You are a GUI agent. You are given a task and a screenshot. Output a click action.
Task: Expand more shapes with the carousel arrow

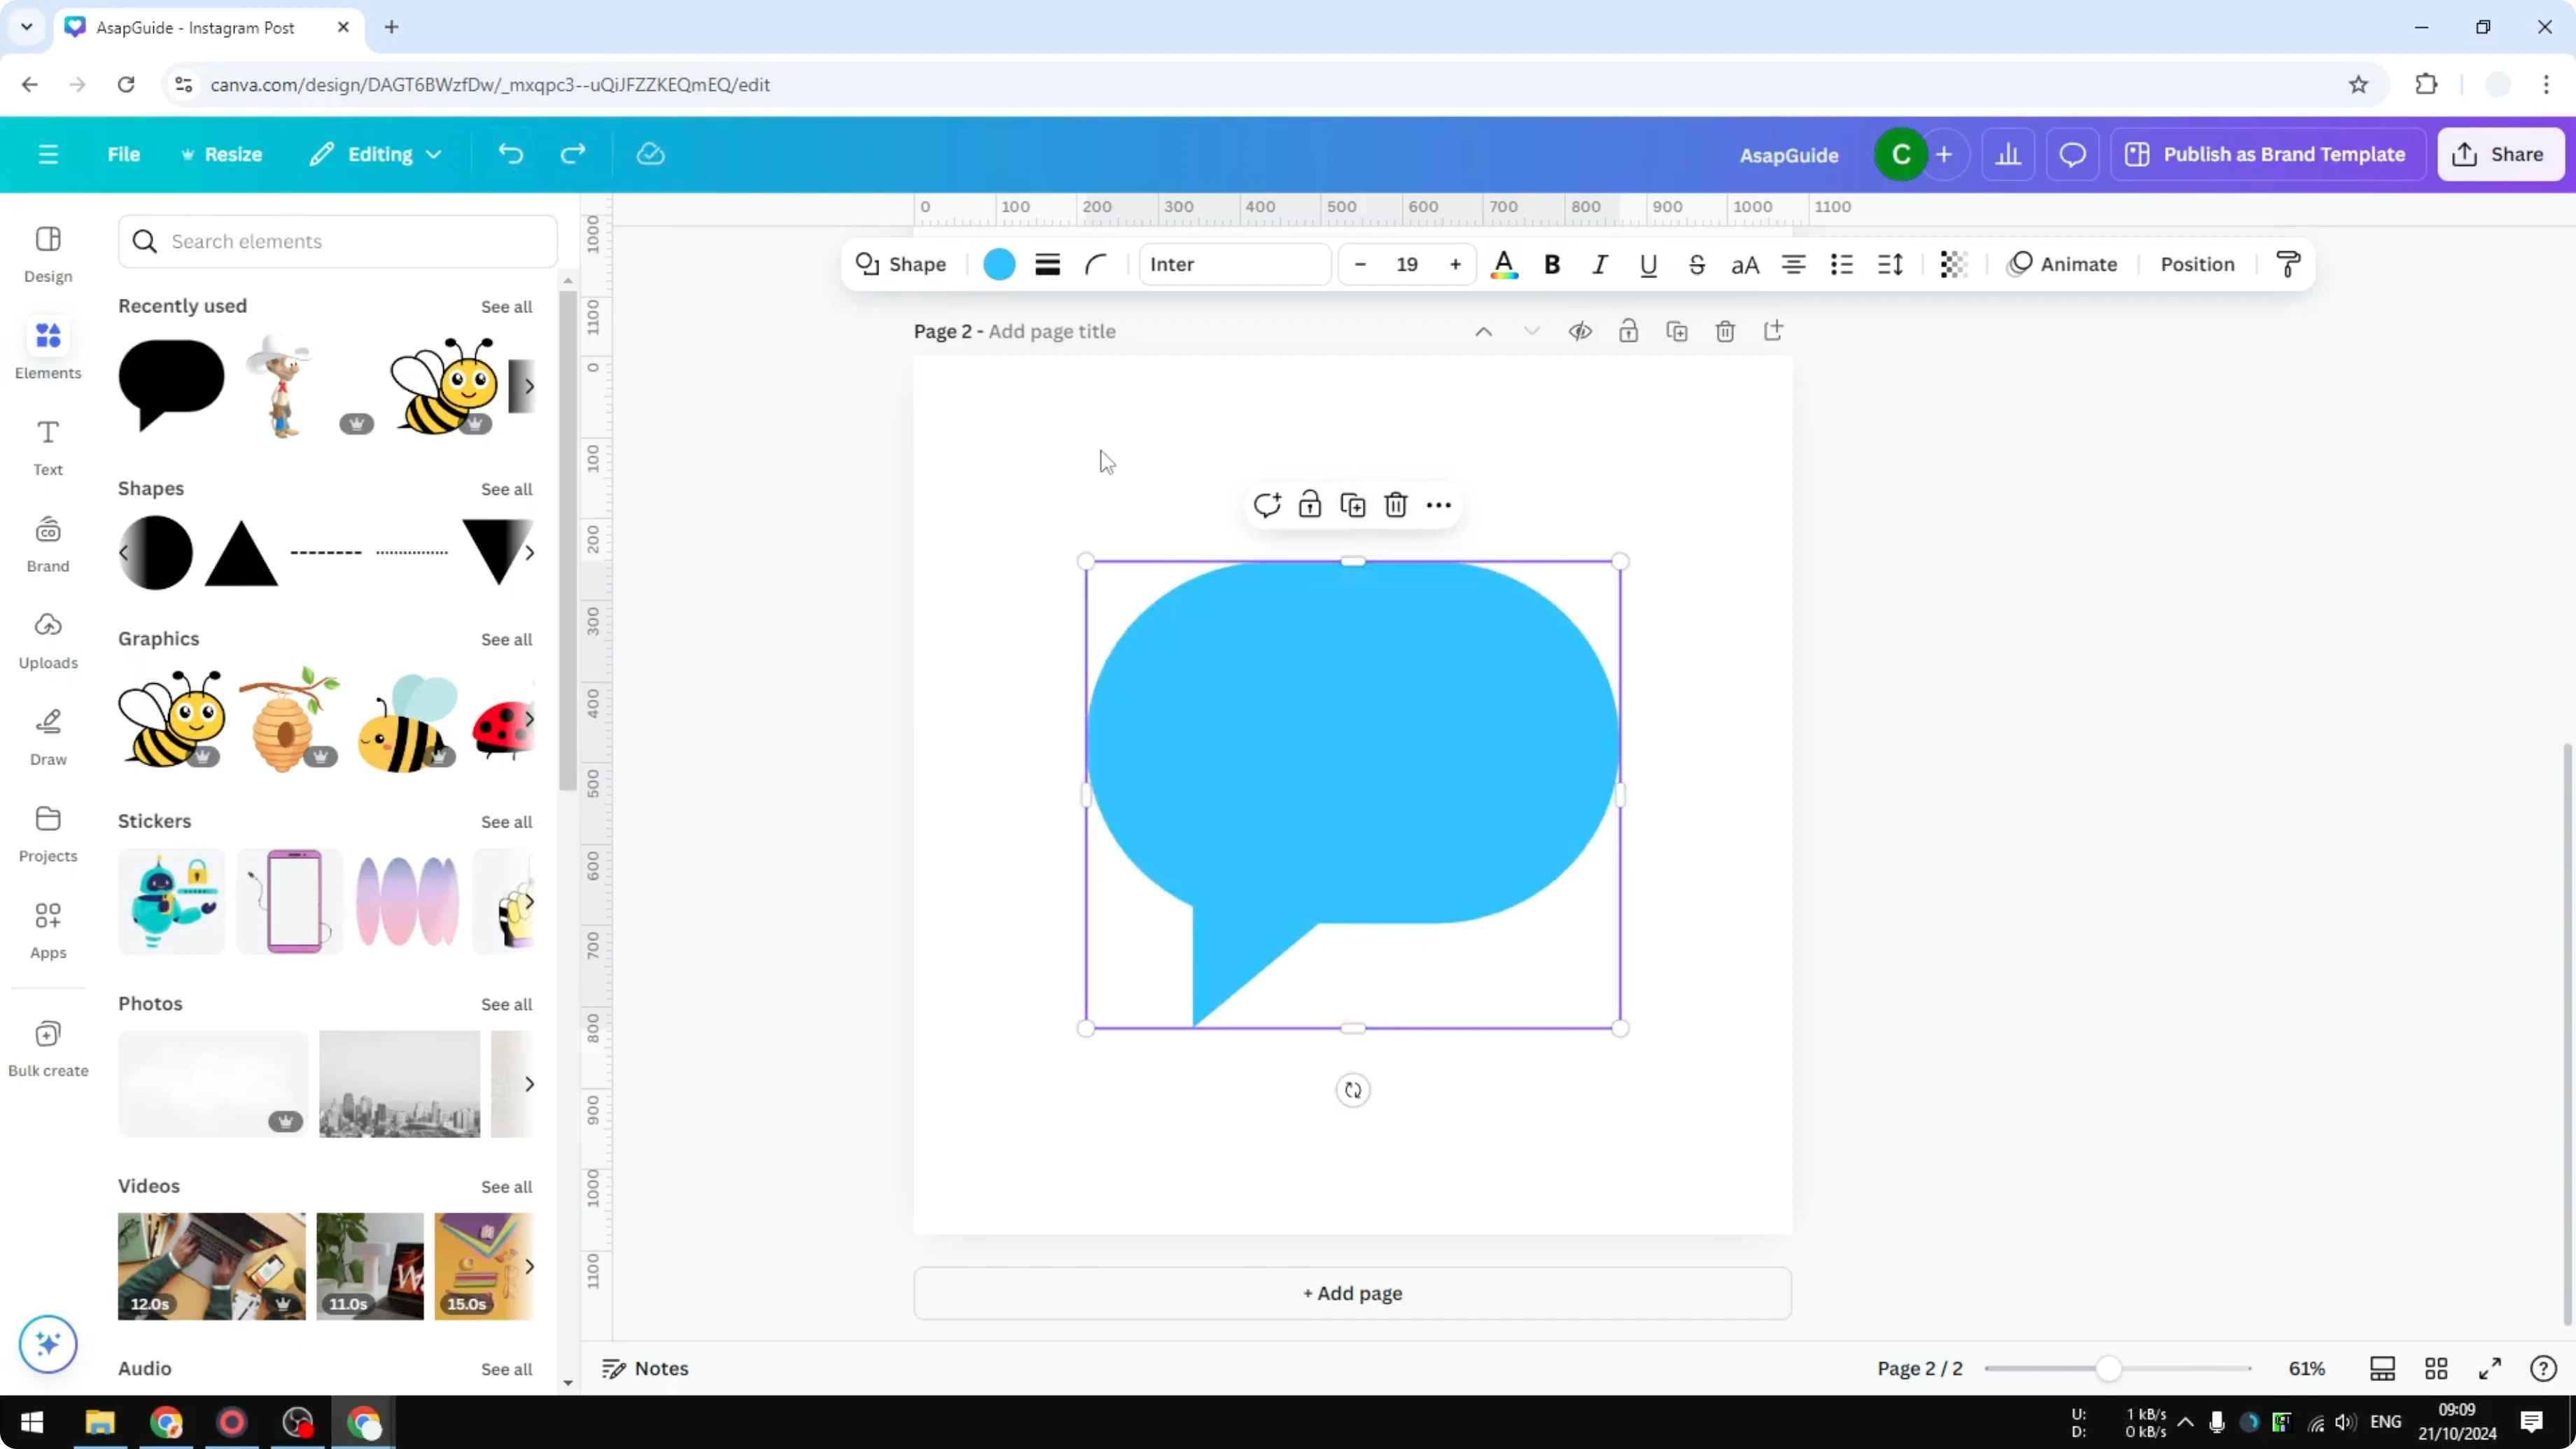point(529,553)
